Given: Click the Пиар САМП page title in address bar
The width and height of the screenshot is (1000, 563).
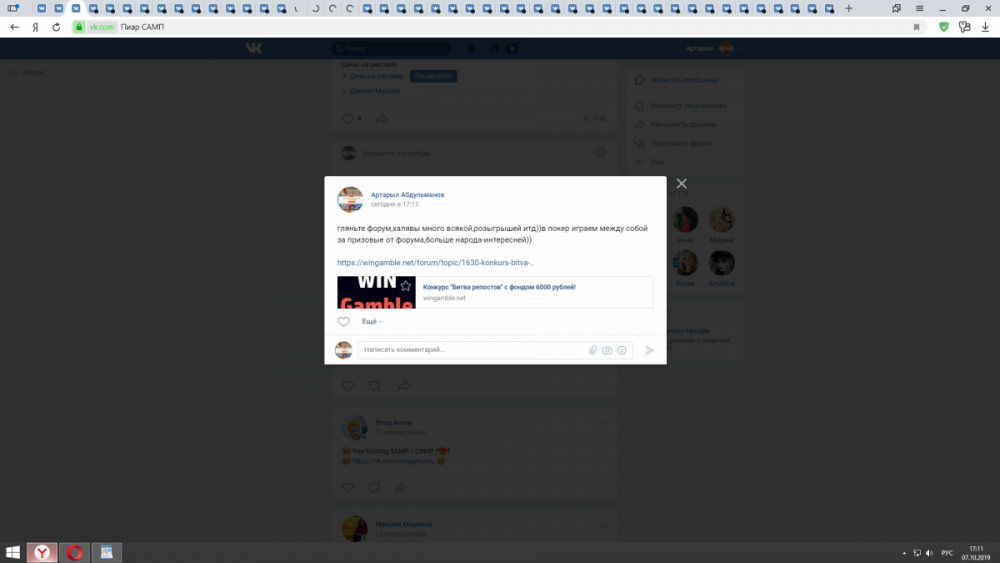Looking at the screenshot, I should click(142, 27).
